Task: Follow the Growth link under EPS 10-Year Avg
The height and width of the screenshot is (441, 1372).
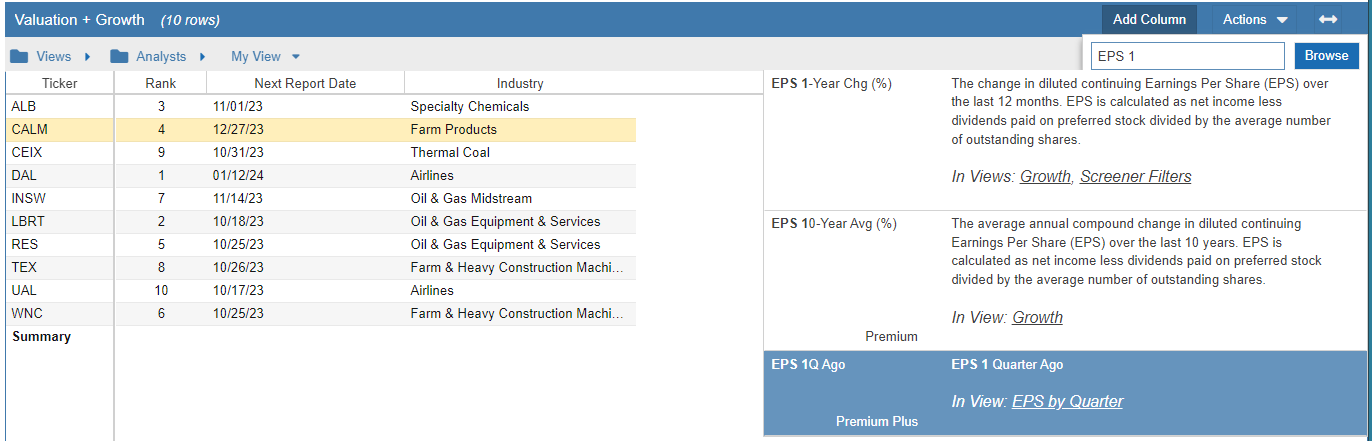Action: click(x=1037, y=317)
